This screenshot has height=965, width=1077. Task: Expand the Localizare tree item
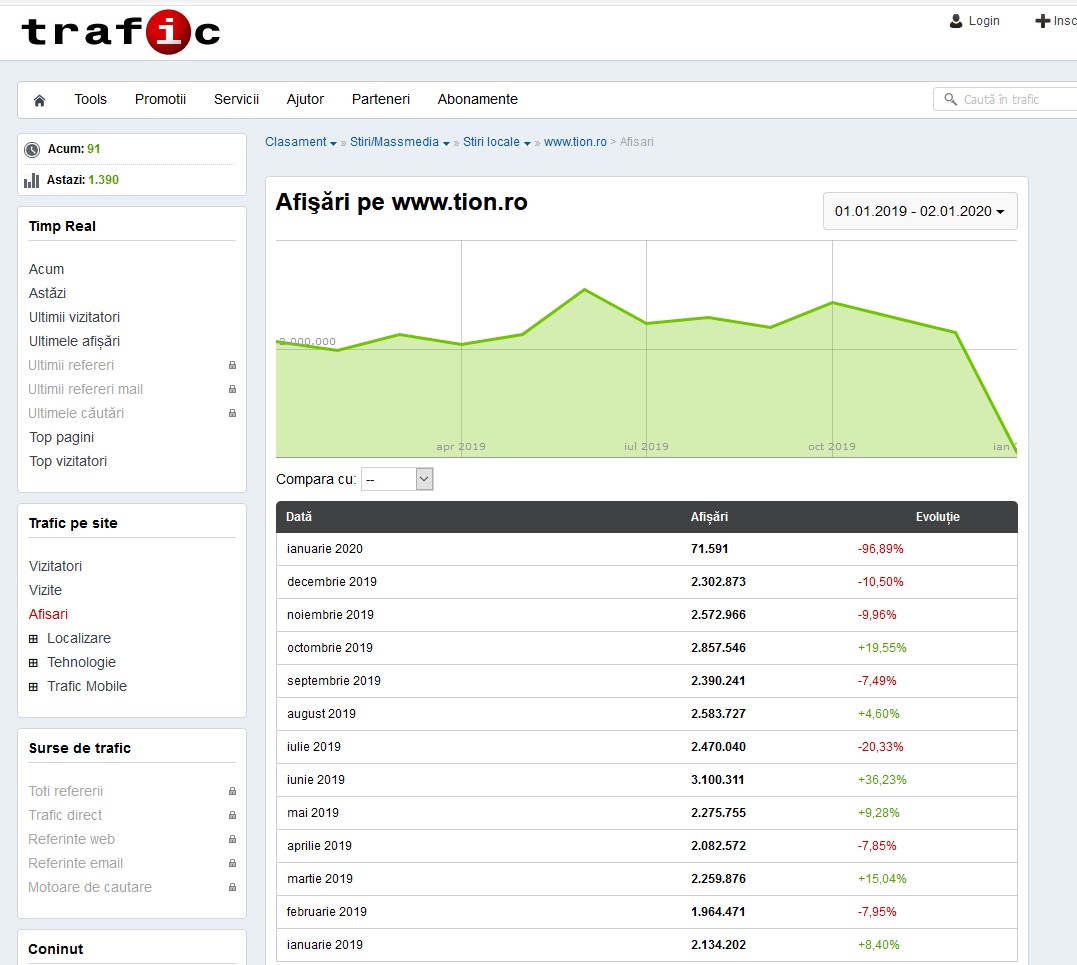(33, 639)
